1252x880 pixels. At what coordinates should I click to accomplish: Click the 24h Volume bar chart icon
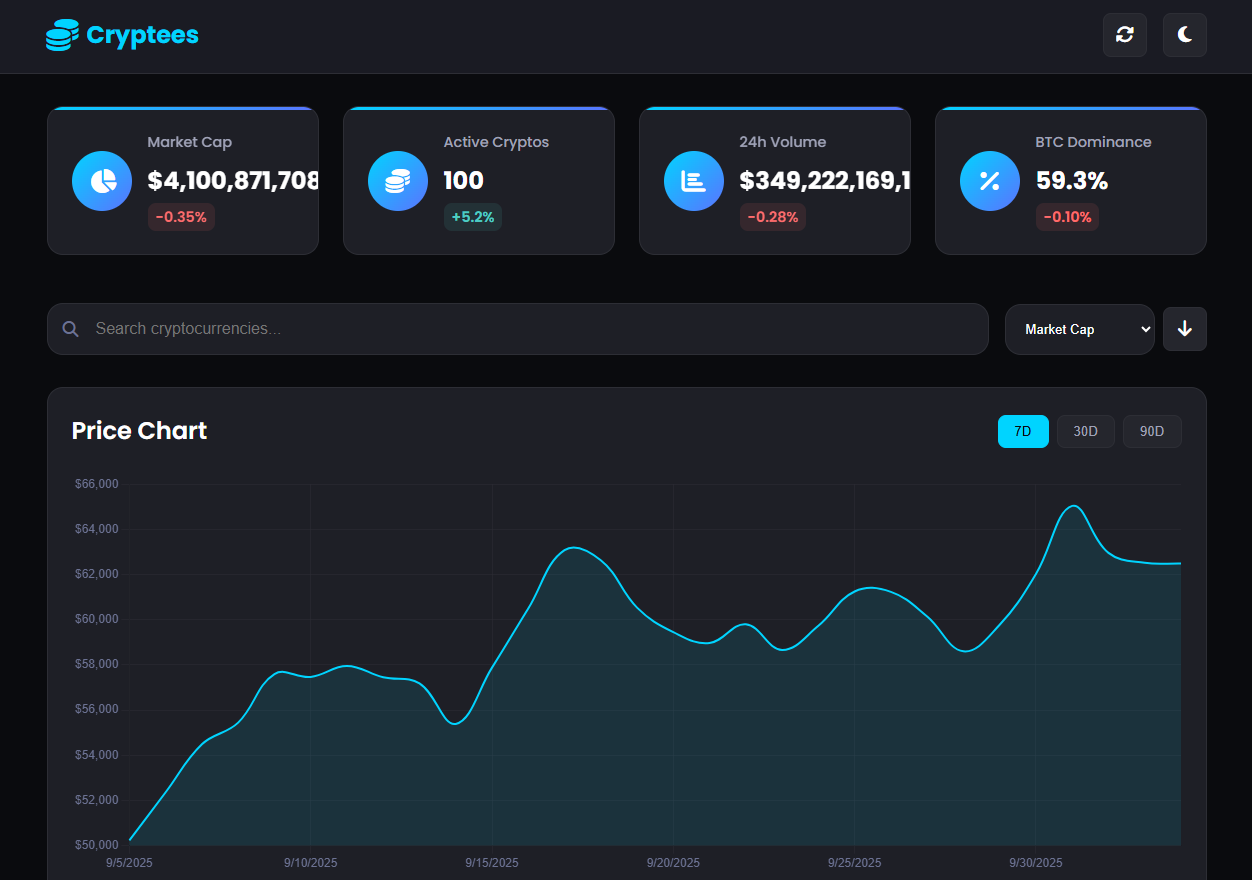tap(694, 181)
